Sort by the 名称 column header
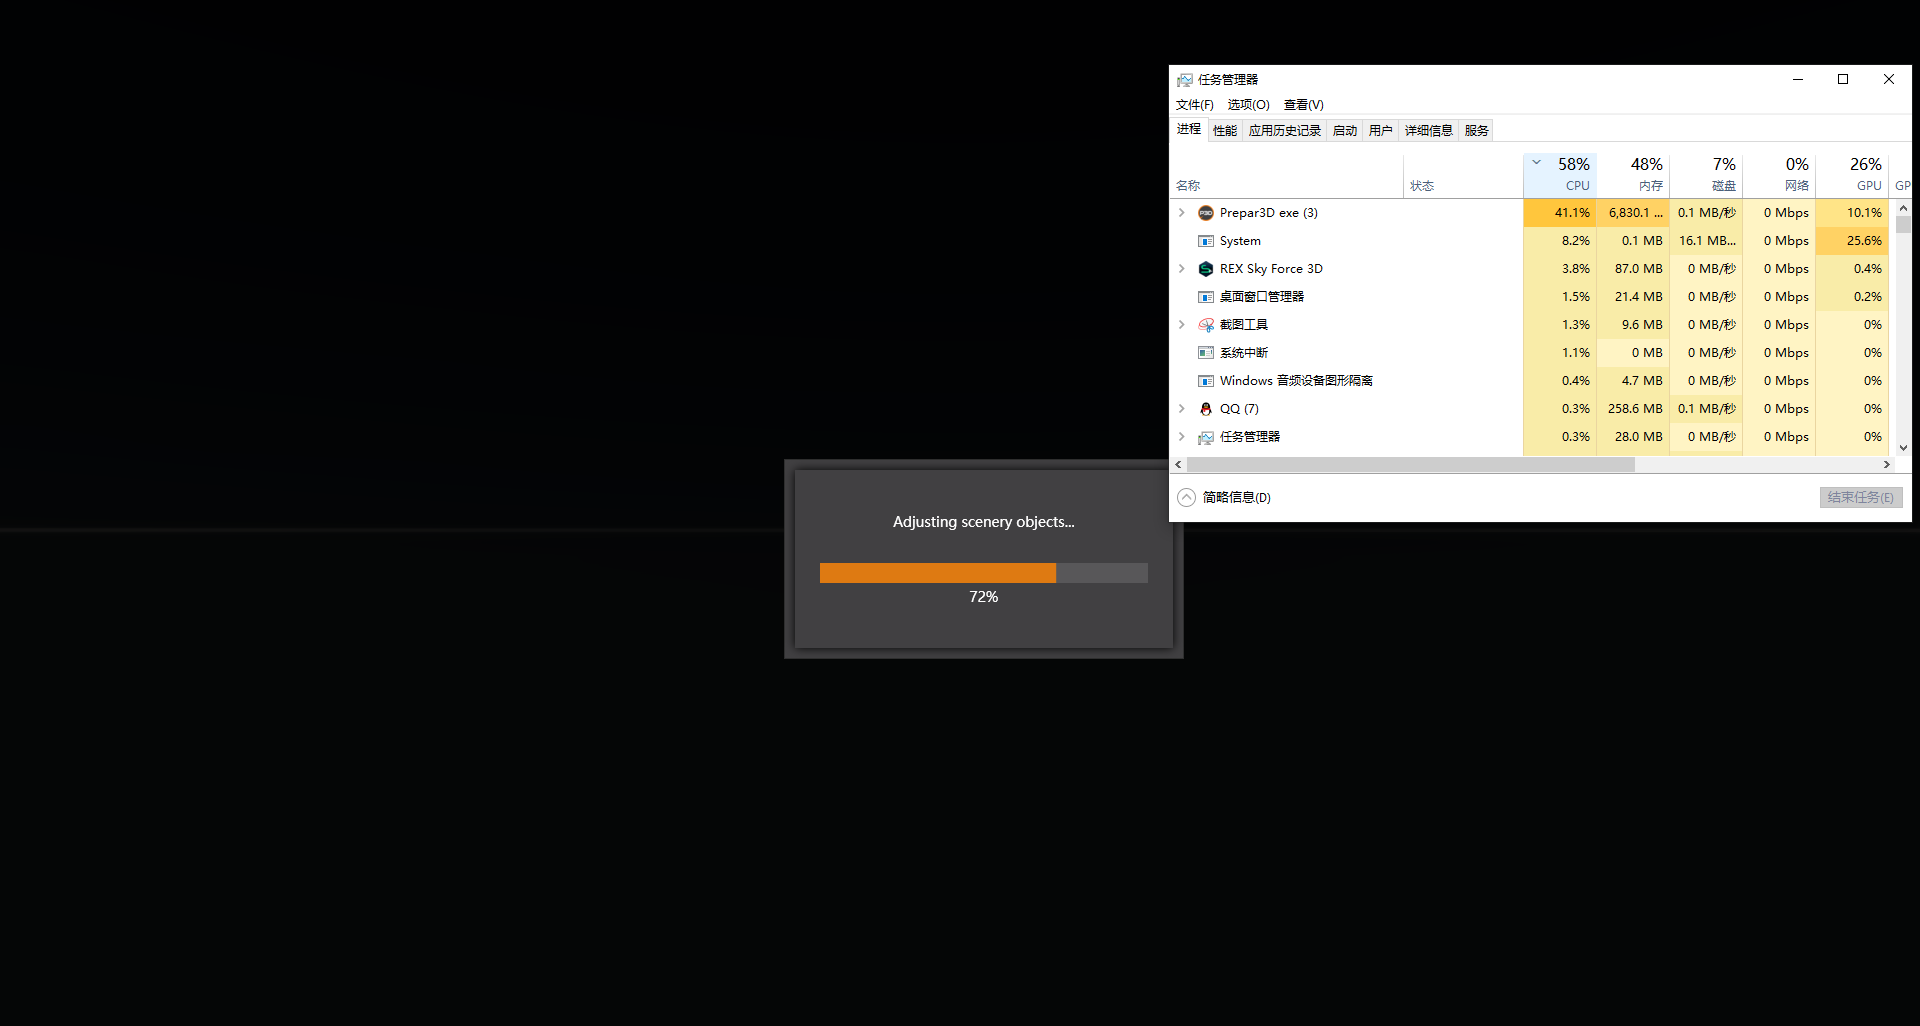 (1287, 175)
